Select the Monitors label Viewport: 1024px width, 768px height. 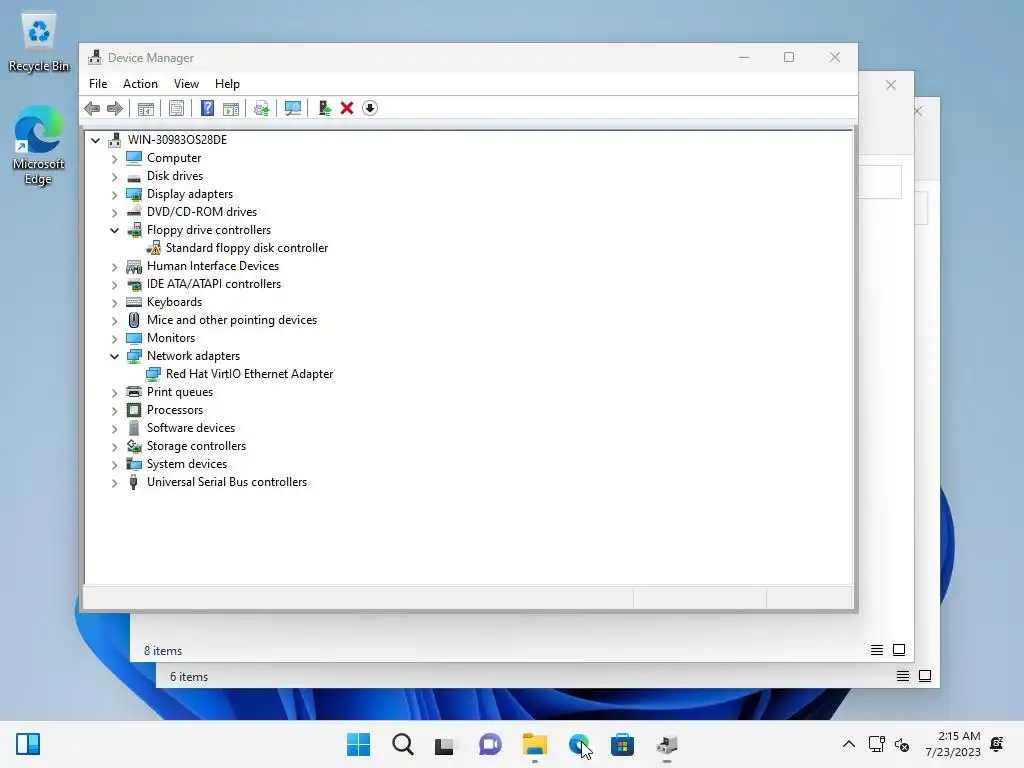click(x=171, y=338)
